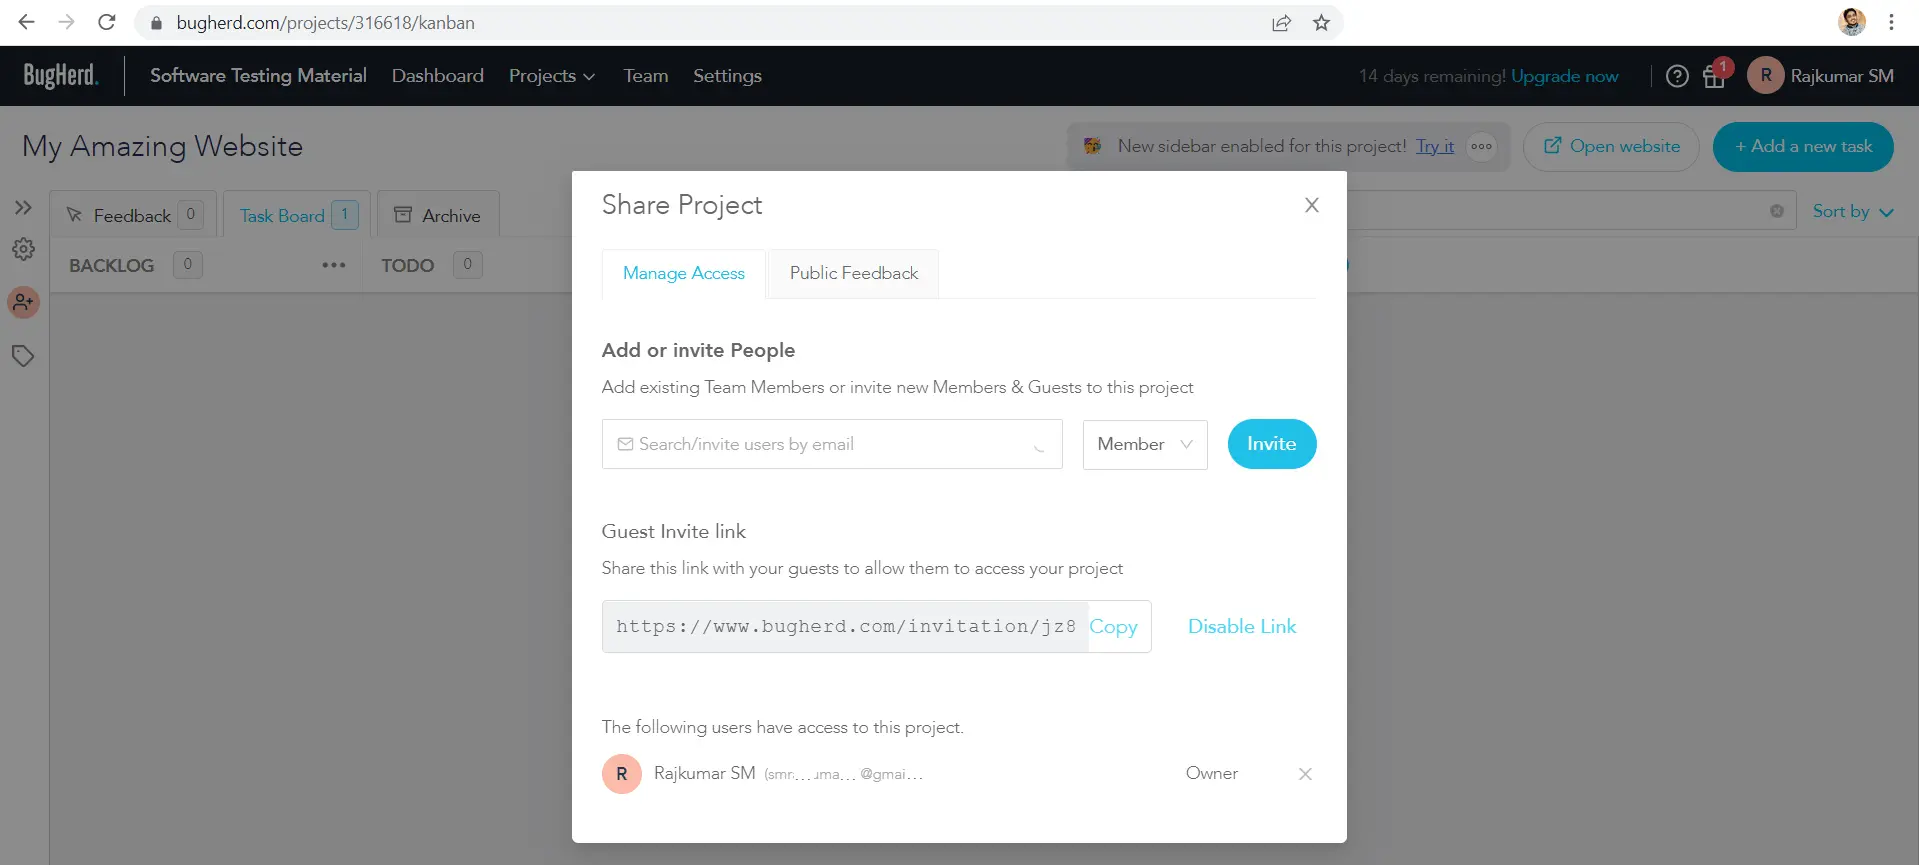
Task: Click the new sidebar more options bubble
Action: 1481,146
